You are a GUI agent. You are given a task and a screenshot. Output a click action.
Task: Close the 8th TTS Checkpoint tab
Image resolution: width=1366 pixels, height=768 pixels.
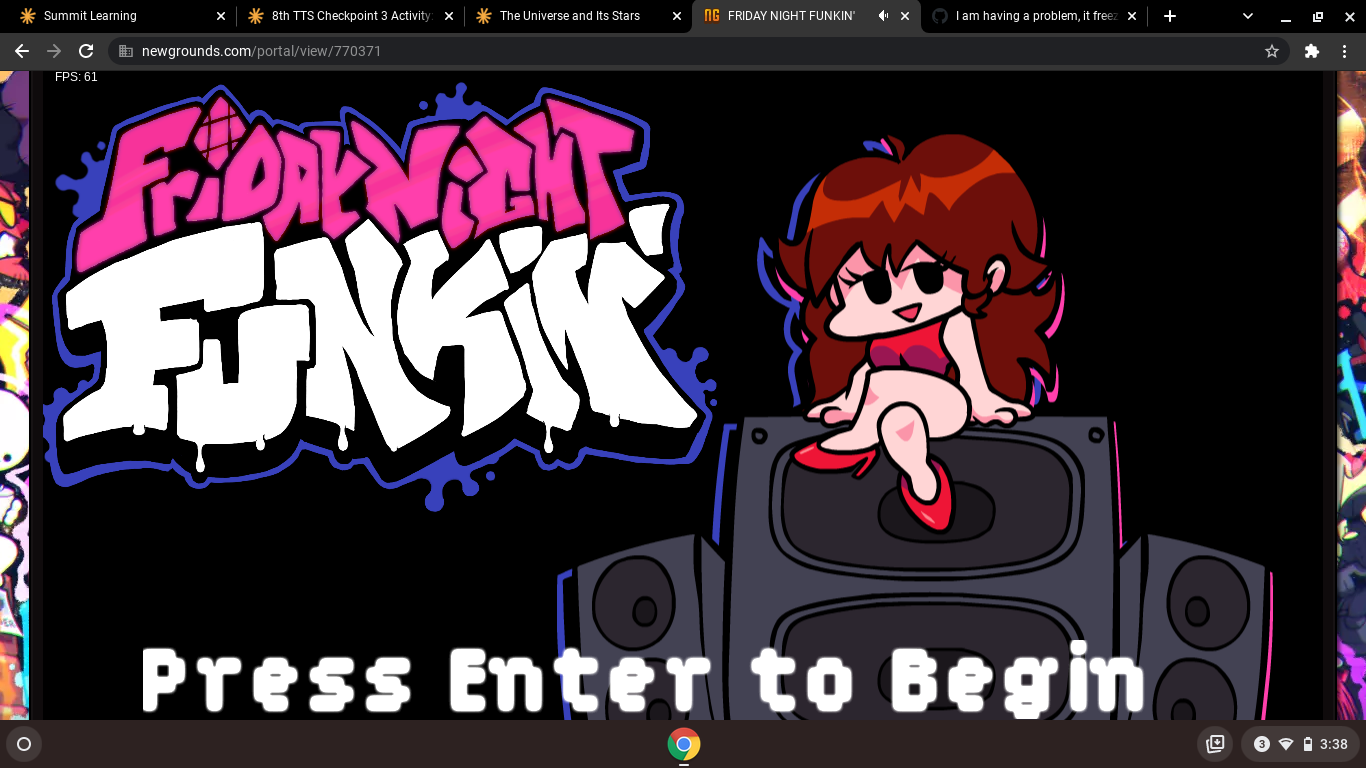(448, 16)
